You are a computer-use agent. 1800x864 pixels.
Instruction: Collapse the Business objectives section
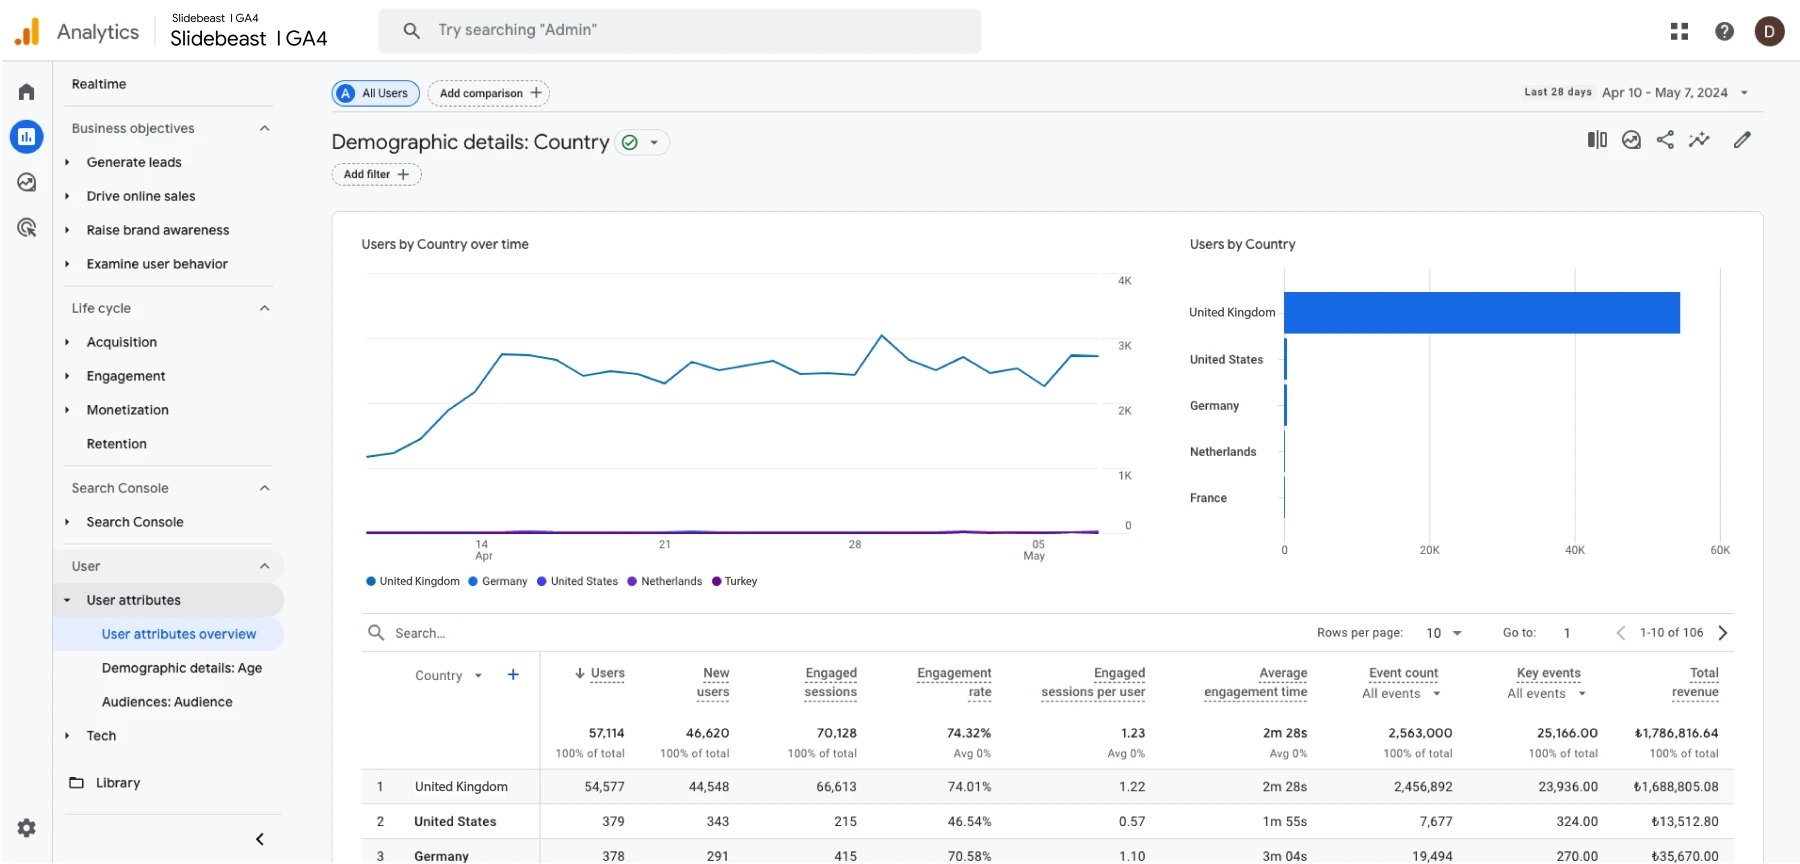(x=265, y=128)
